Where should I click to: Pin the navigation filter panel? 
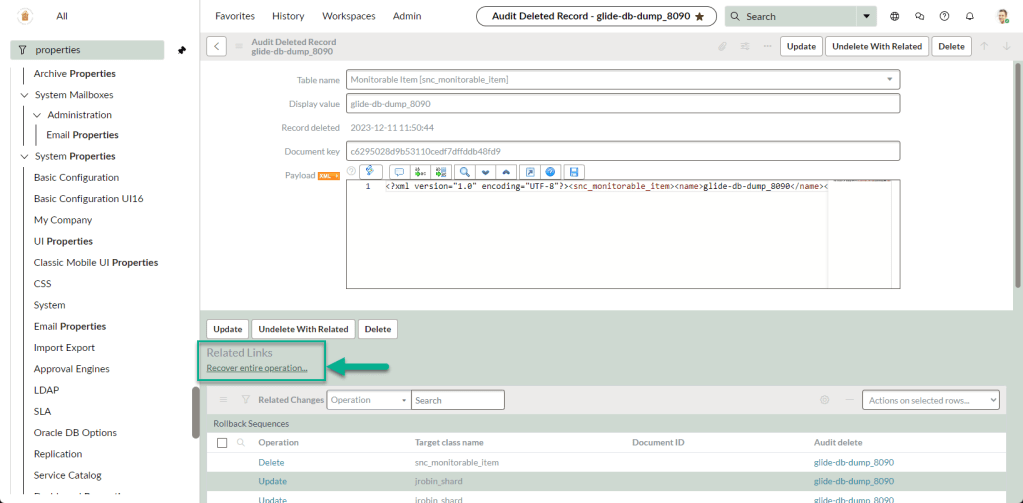(x=182, y=50)
